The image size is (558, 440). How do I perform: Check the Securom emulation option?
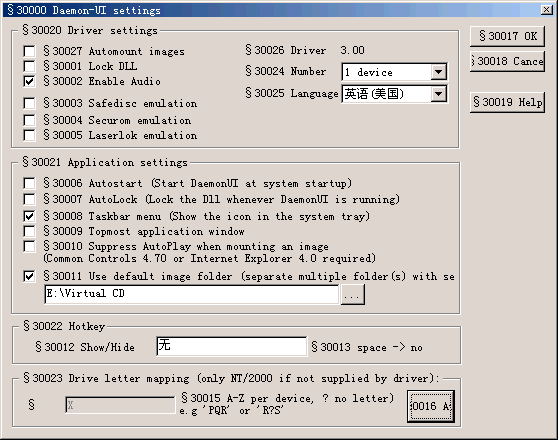[29, 120]
